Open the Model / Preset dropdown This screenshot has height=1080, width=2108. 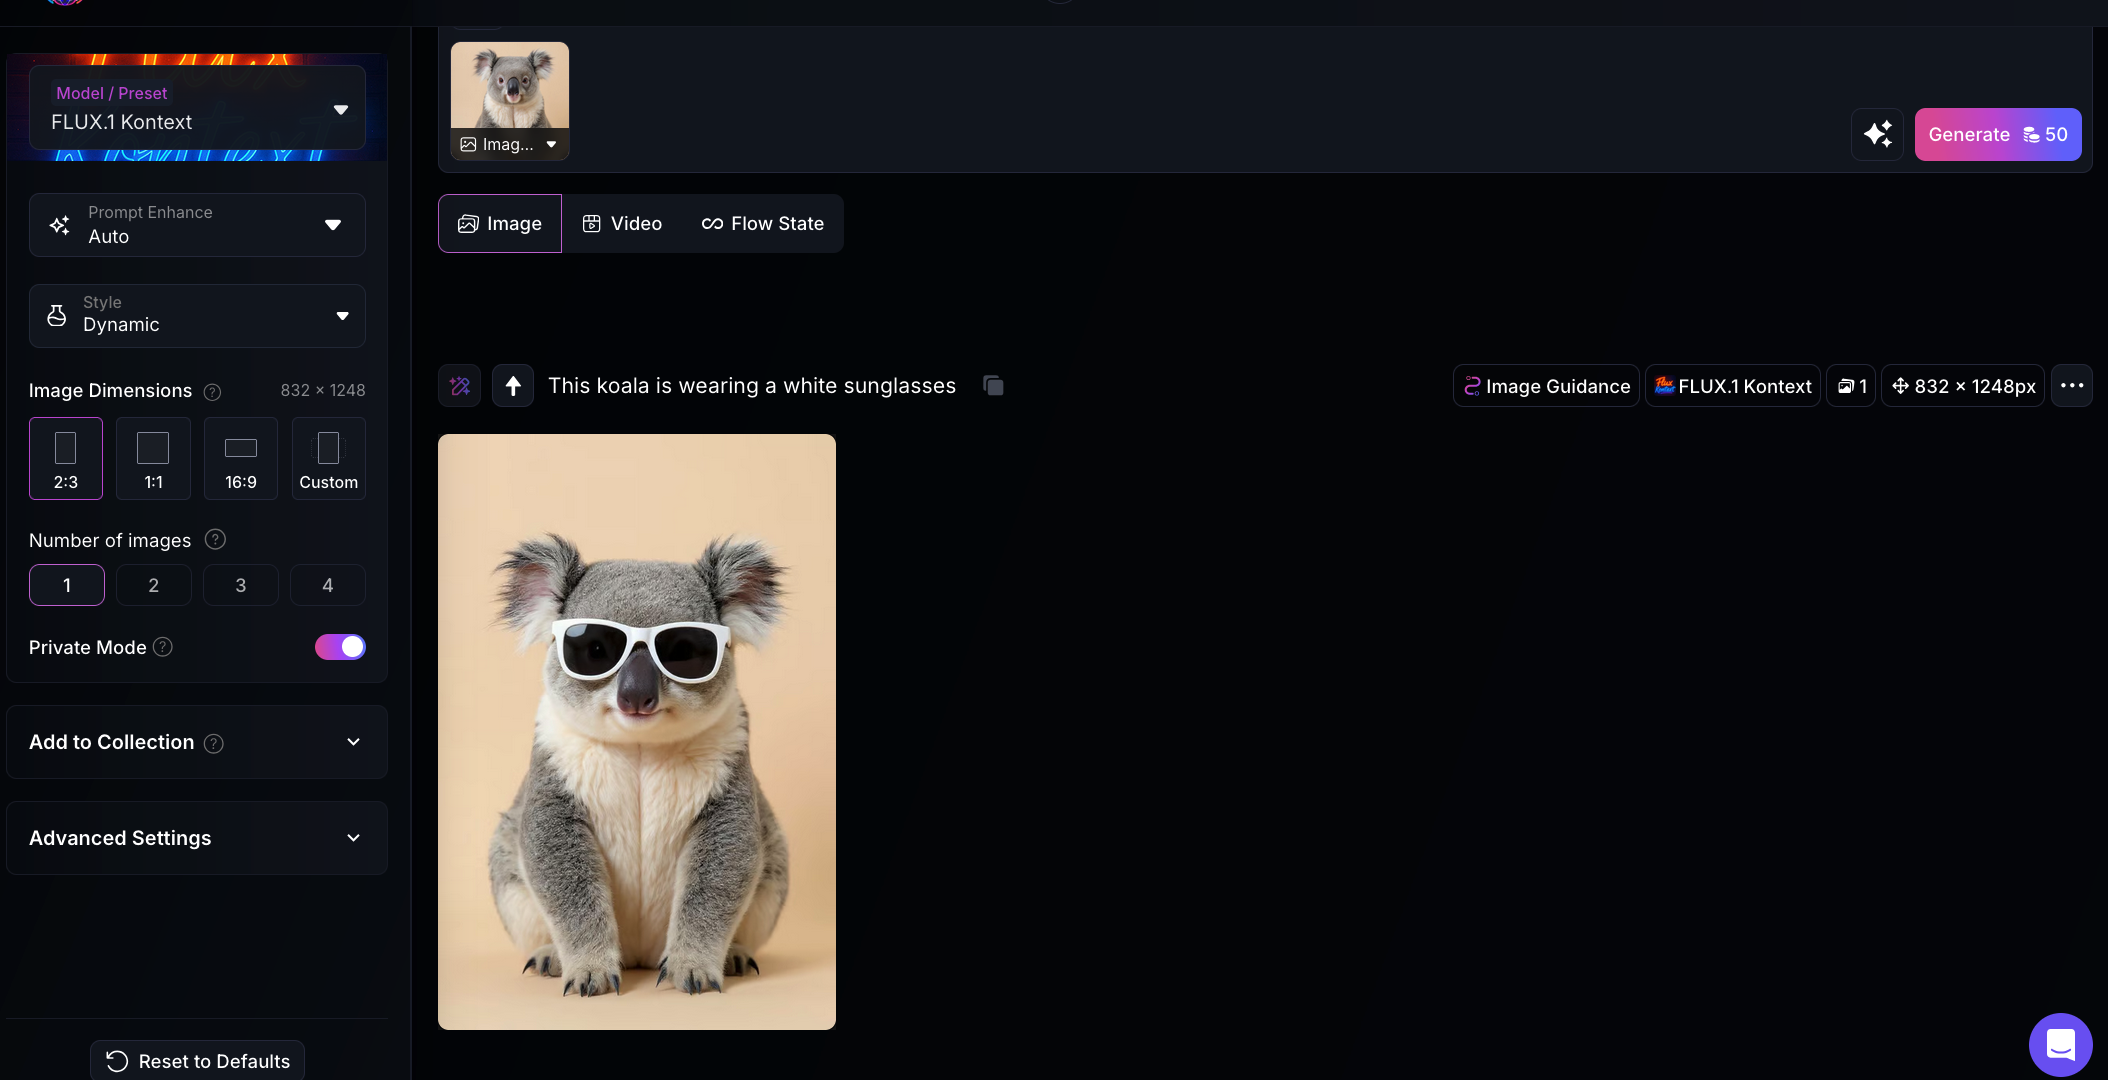[197, 108]
